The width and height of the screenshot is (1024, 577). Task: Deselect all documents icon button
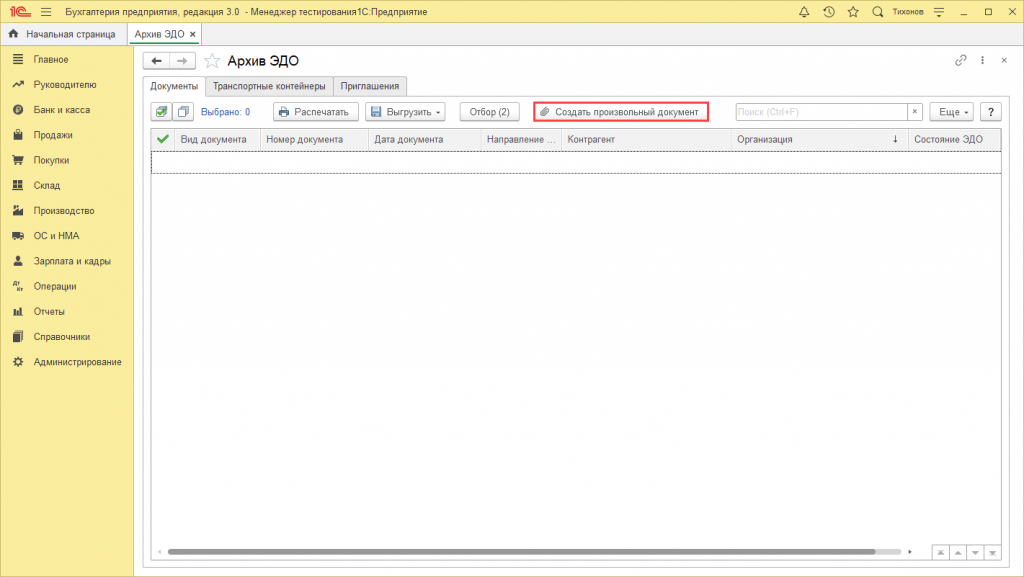tap(184, 112)
